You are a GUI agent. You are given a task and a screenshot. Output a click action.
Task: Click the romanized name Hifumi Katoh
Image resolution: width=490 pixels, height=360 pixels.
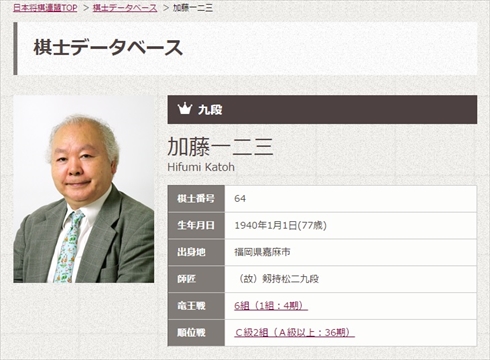201,167
